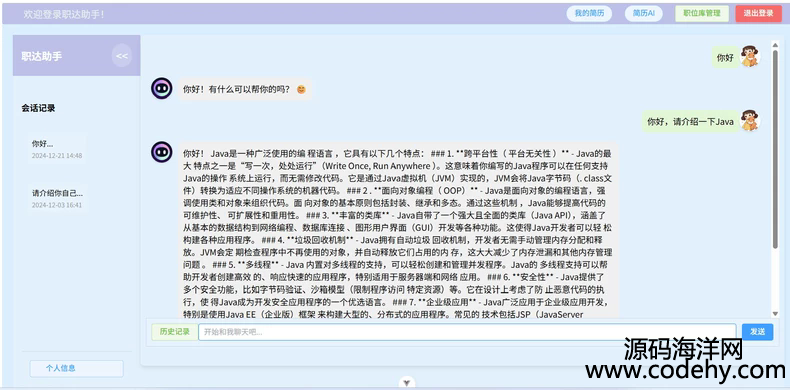
Task: Log out with 退出登录 button
Action: click(758, 14)
